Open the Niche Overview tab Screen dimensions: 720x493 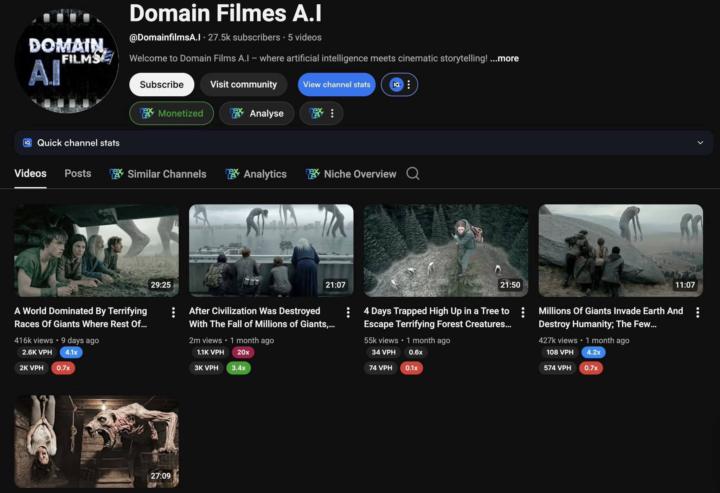coord(351,174)
